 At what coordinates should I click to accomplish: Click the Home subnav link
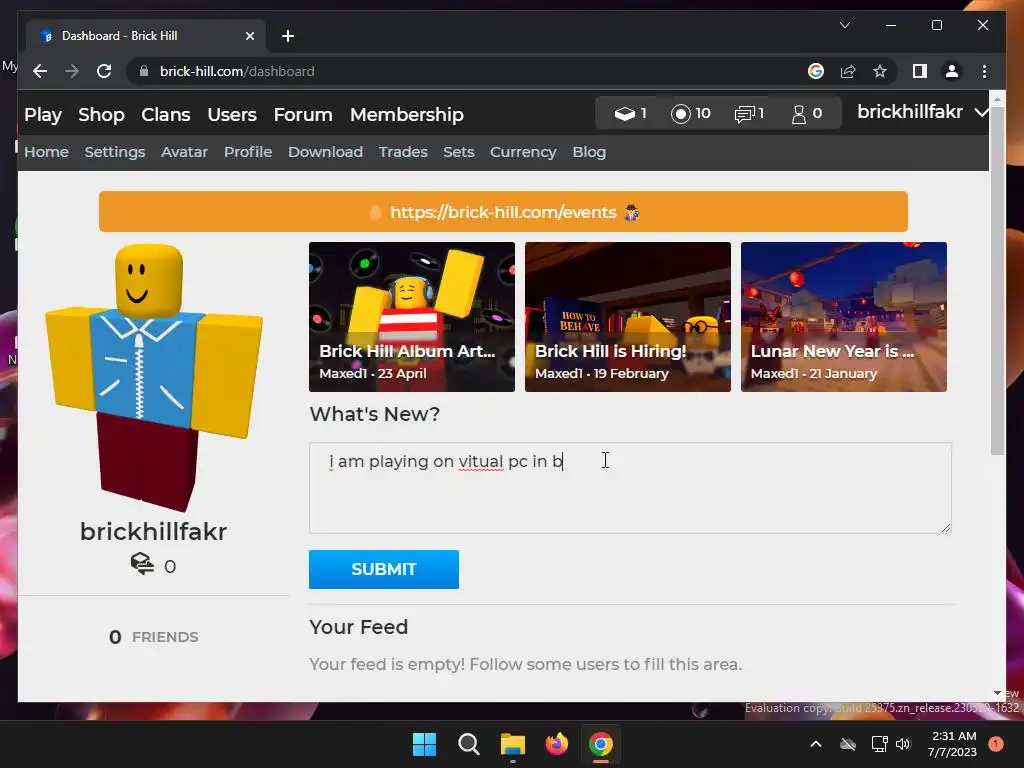46,152
